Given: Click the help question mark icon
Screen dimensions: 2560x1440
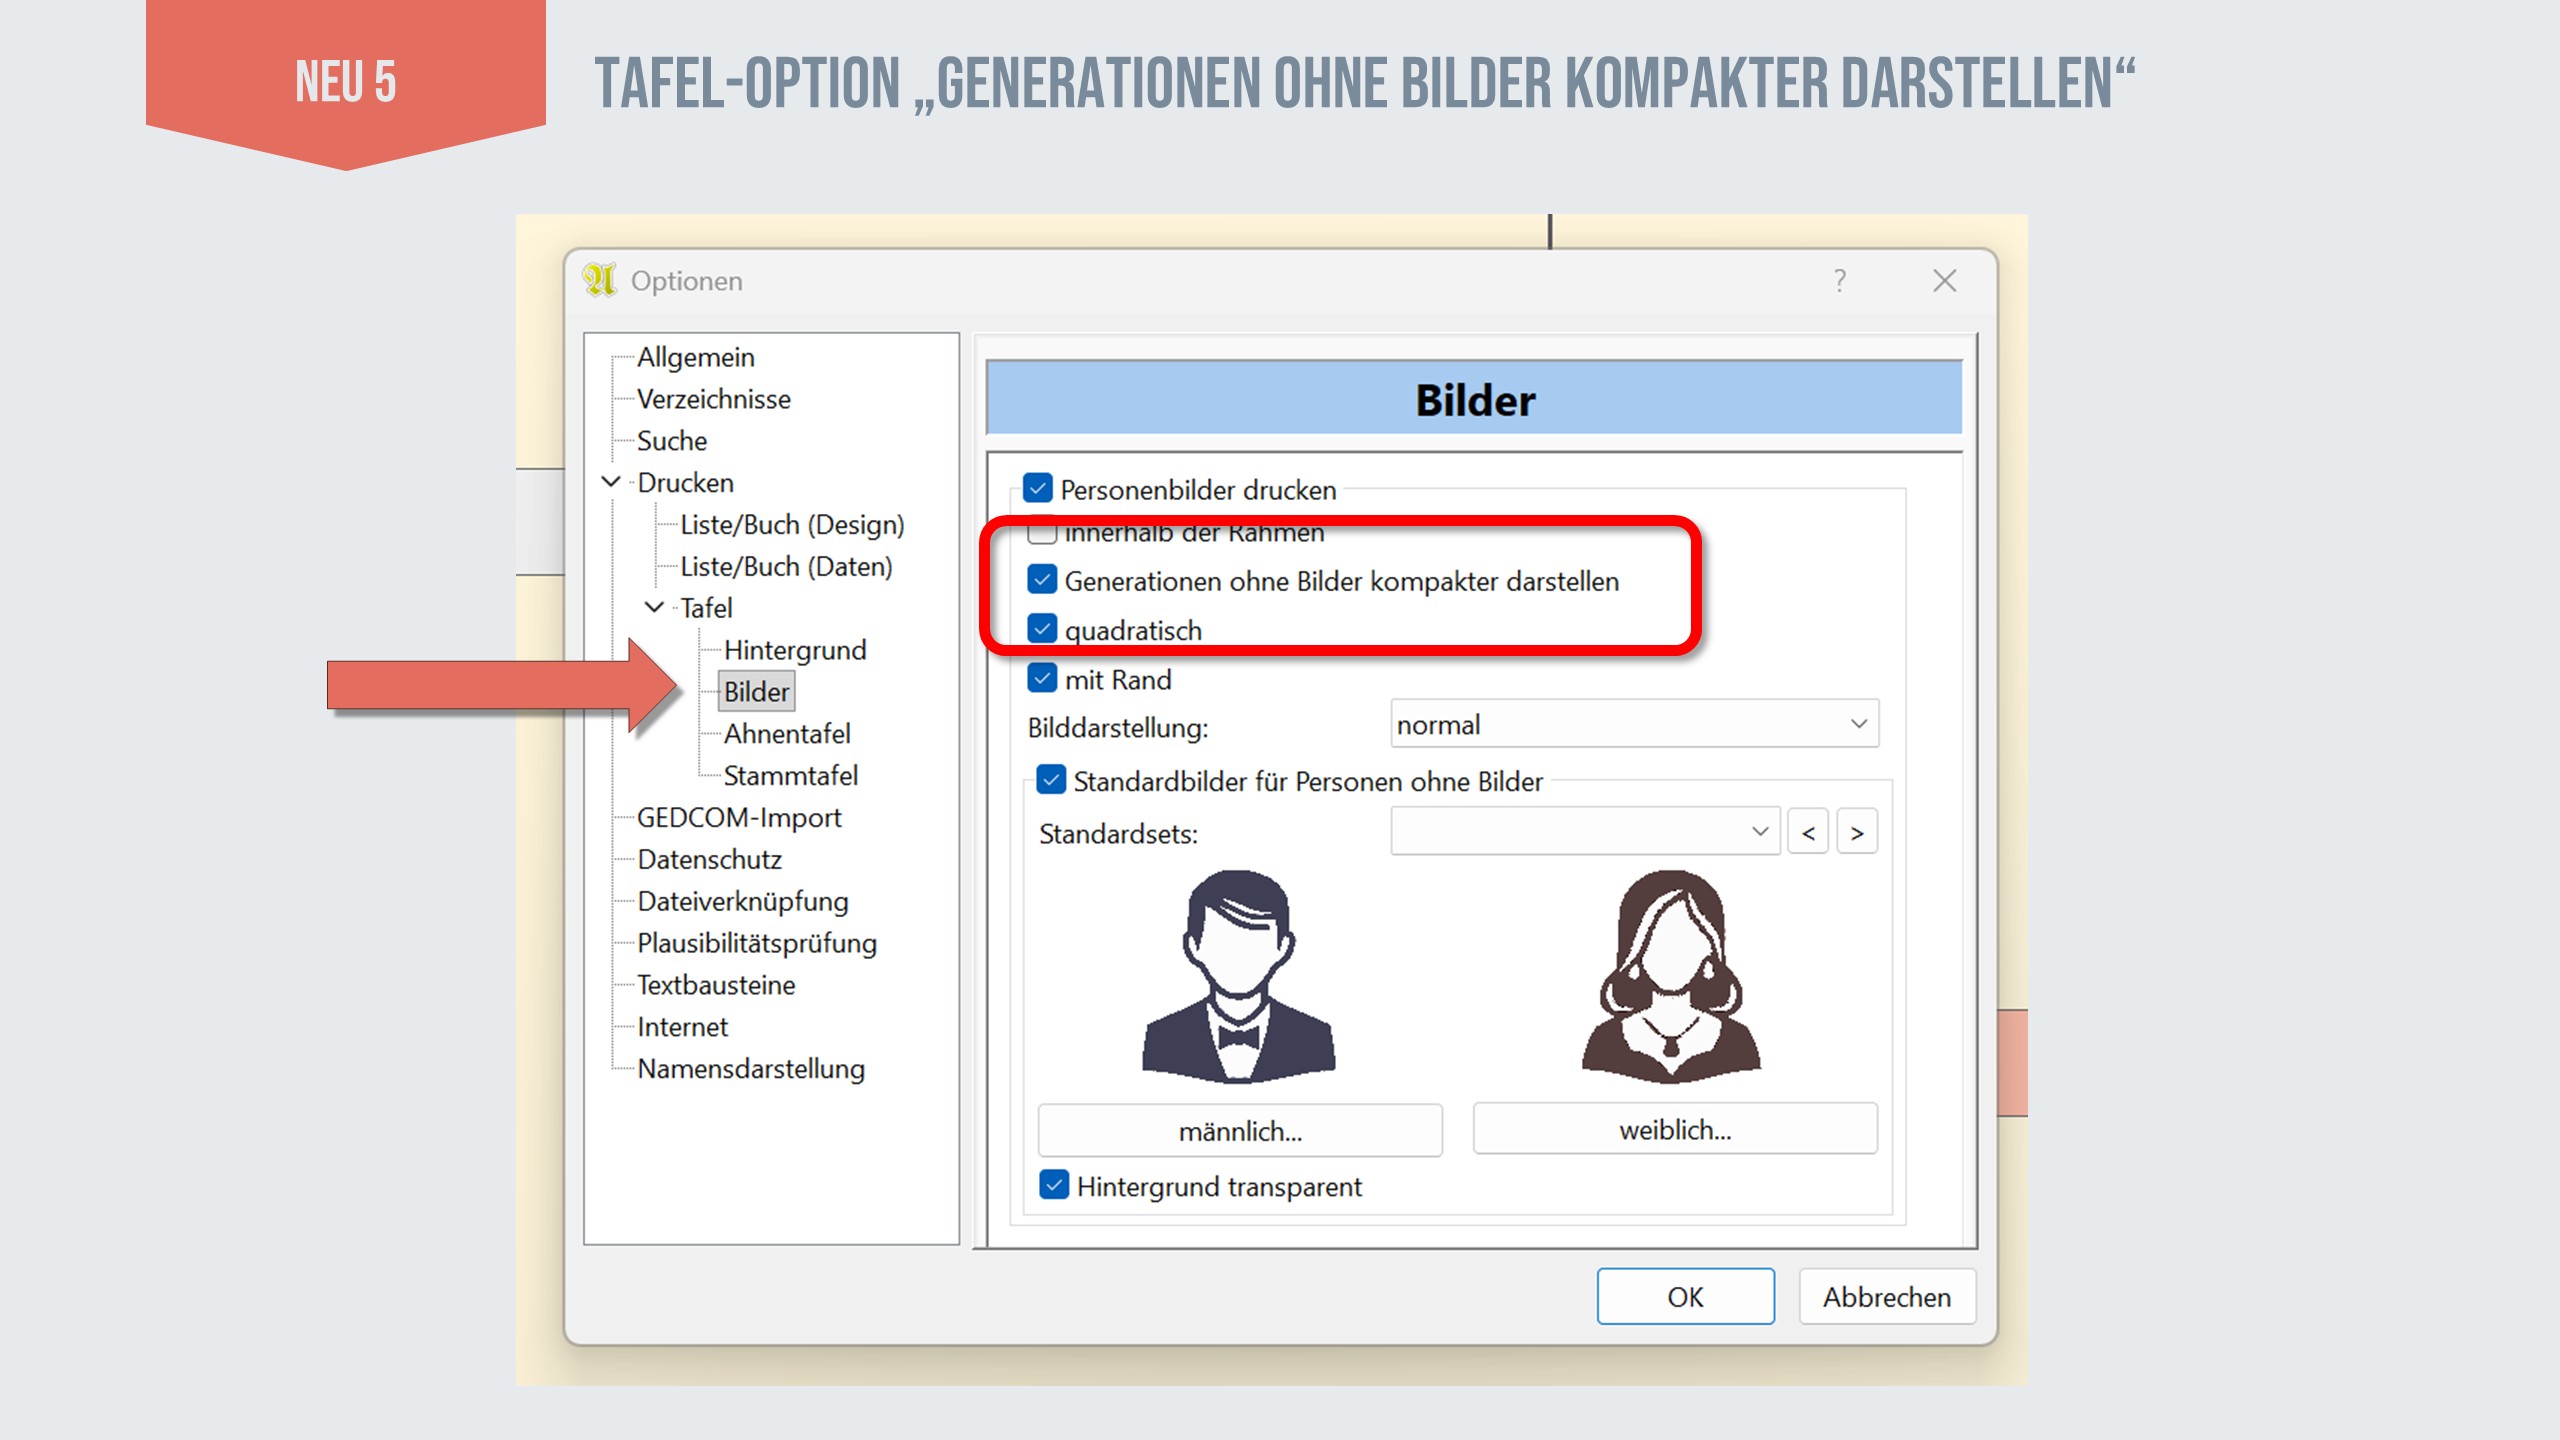Looking at the screenshot, I should coord(1839,281).
